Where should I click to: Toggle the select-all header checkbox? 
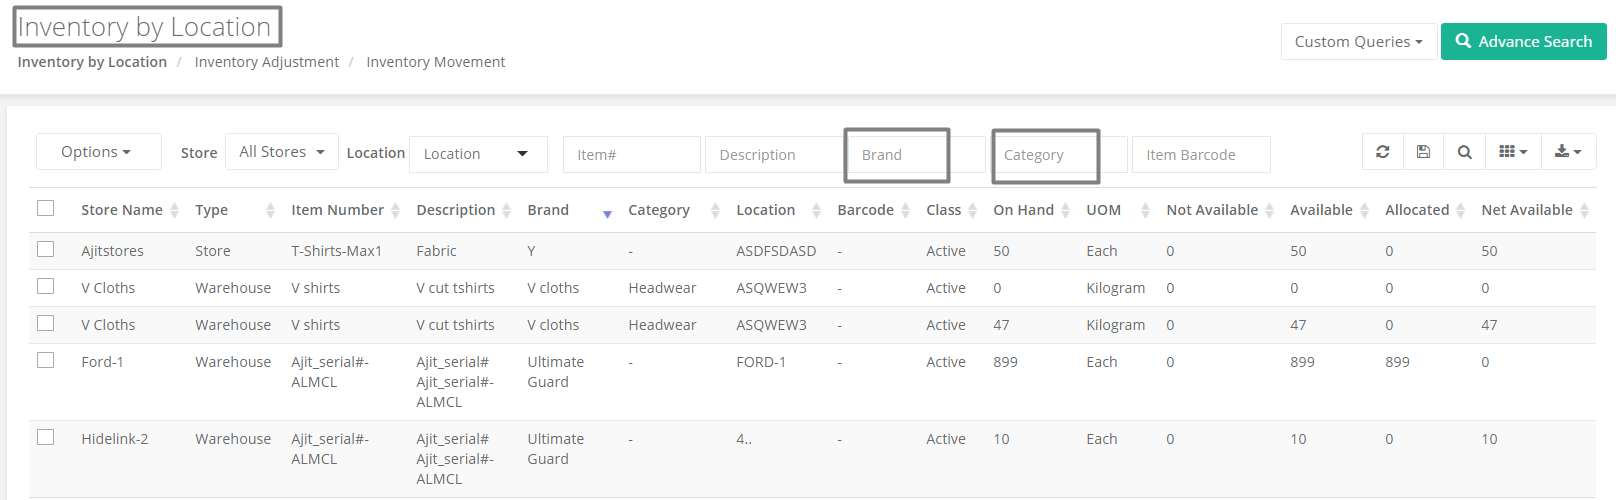click(45, 208)
